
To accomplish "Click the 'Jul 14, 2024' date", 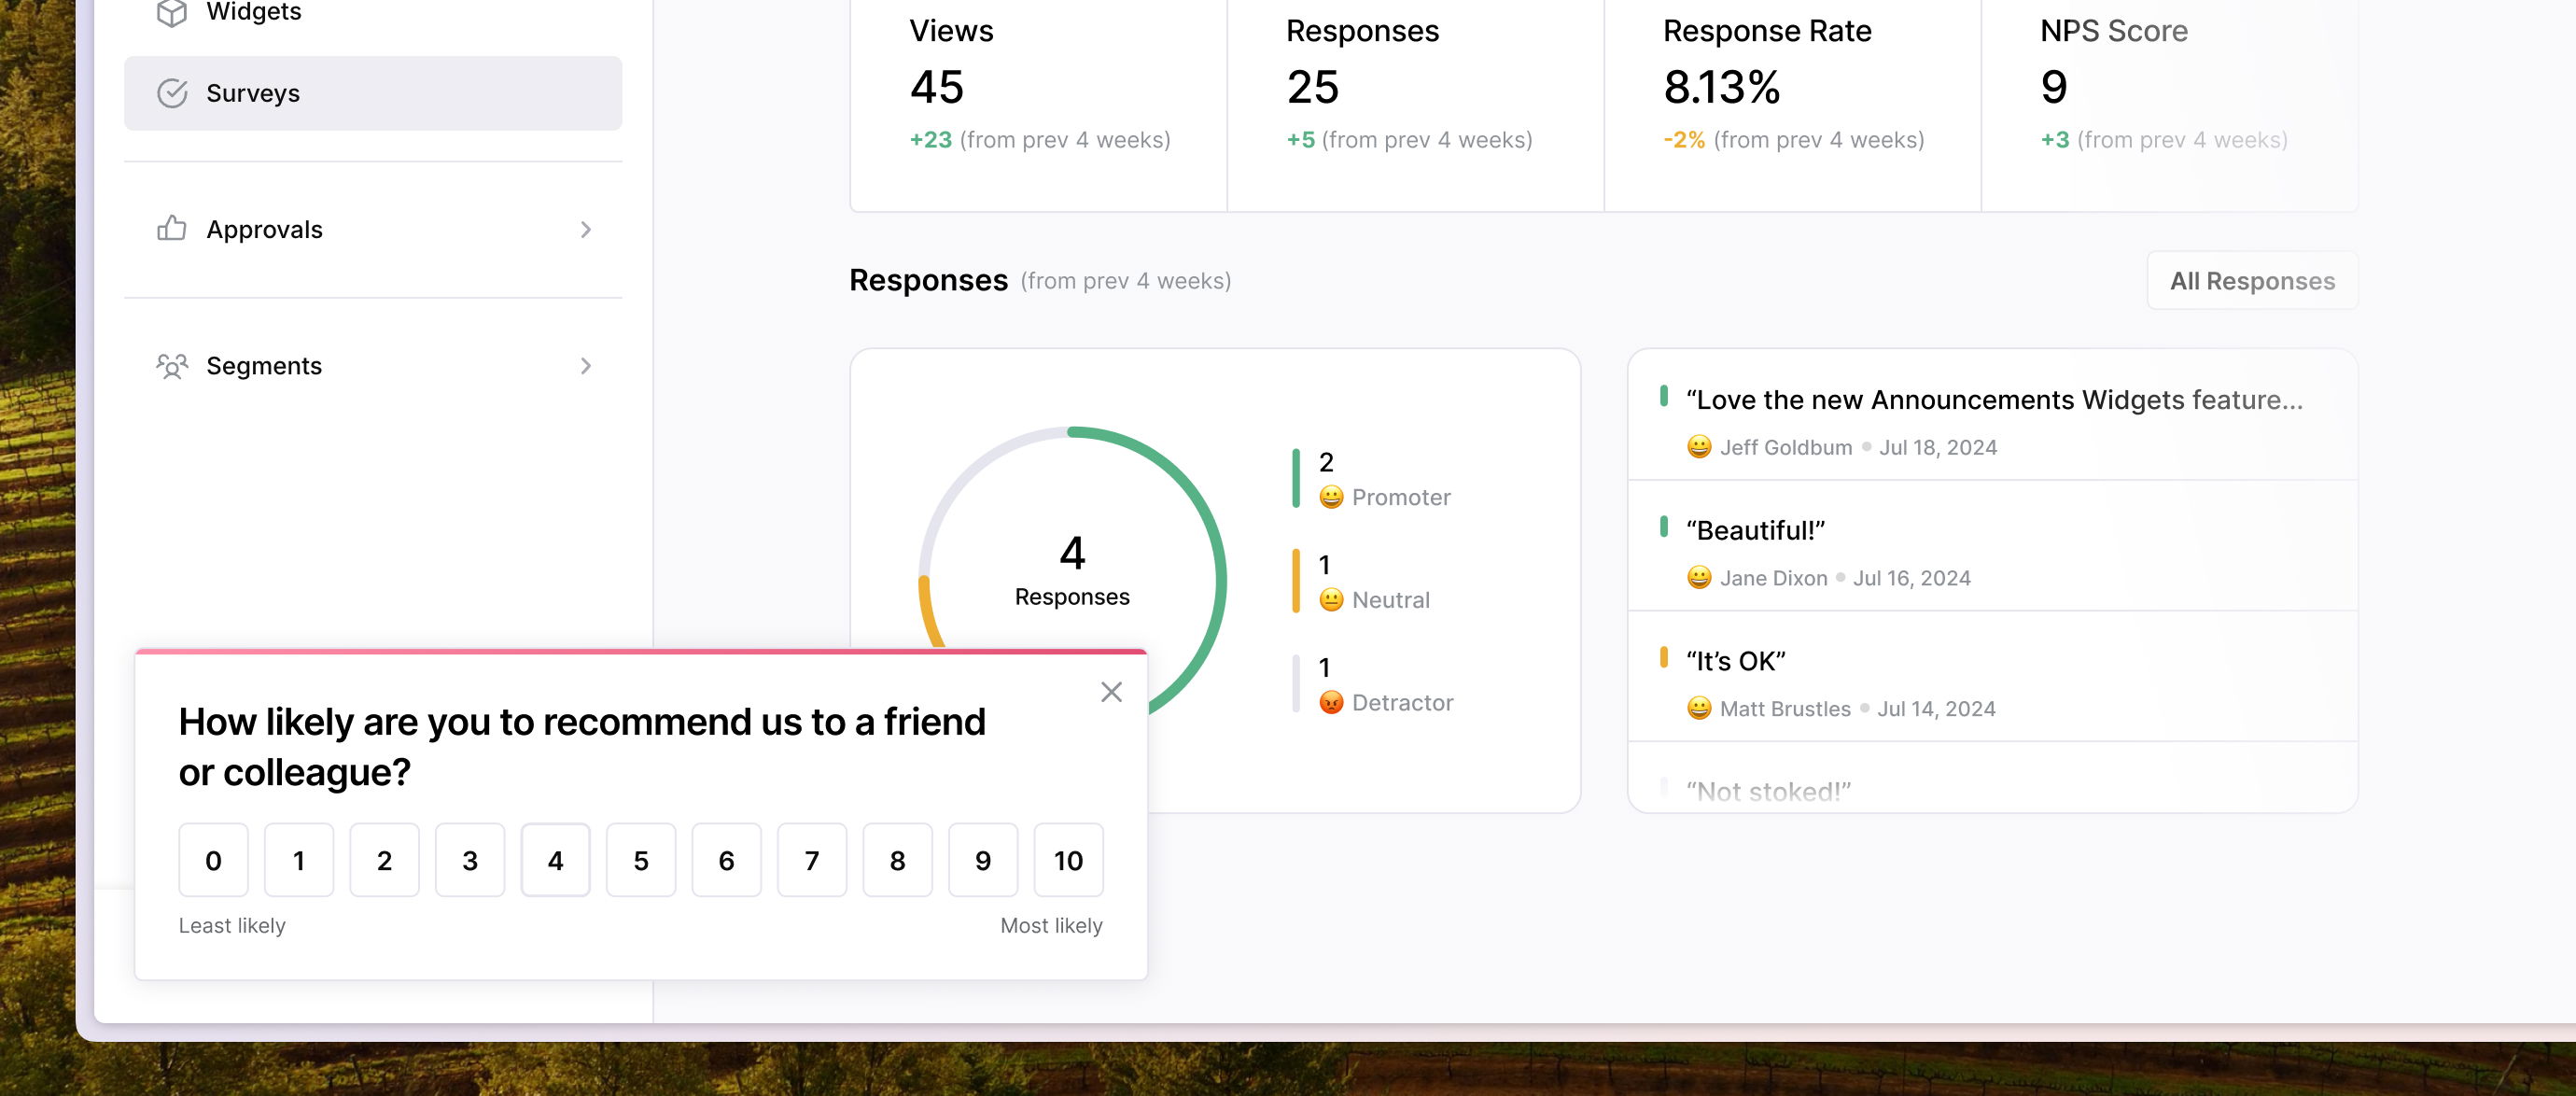I will (x=1936, y=709).
